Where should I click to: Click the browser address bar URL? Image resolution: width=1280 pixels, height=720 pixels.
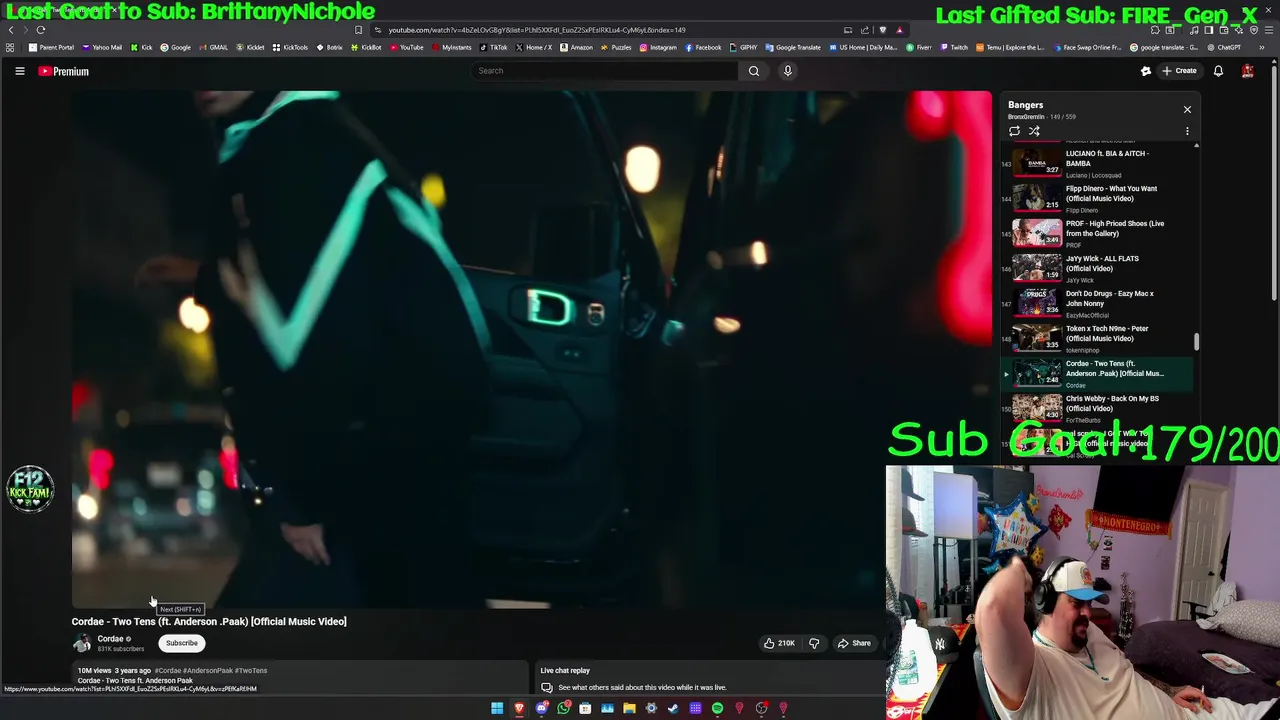tap(537, 30)
